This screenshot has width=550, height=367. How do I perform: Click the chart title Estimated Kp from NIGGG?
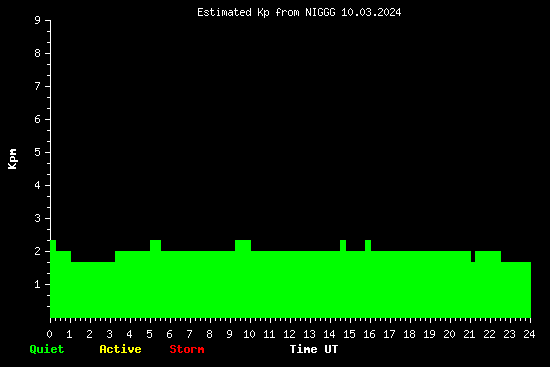point(266,12)
